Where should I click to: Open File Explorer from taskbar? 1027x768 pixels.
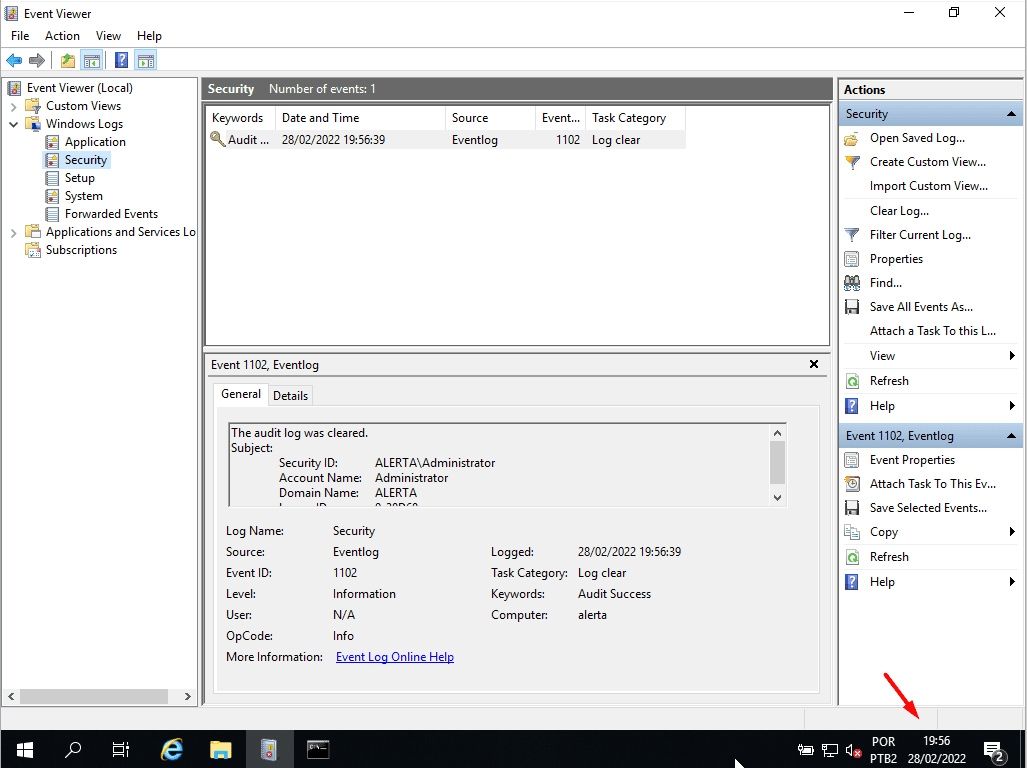[x=221, y=749]
